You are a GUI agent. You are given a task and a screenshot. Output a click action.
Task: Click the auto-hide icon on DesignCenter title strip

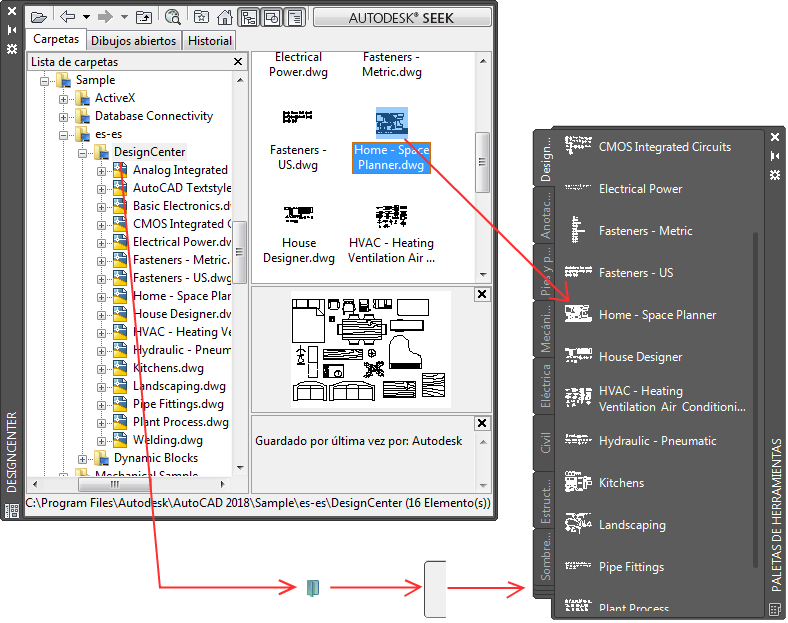(x=12, y=30)
